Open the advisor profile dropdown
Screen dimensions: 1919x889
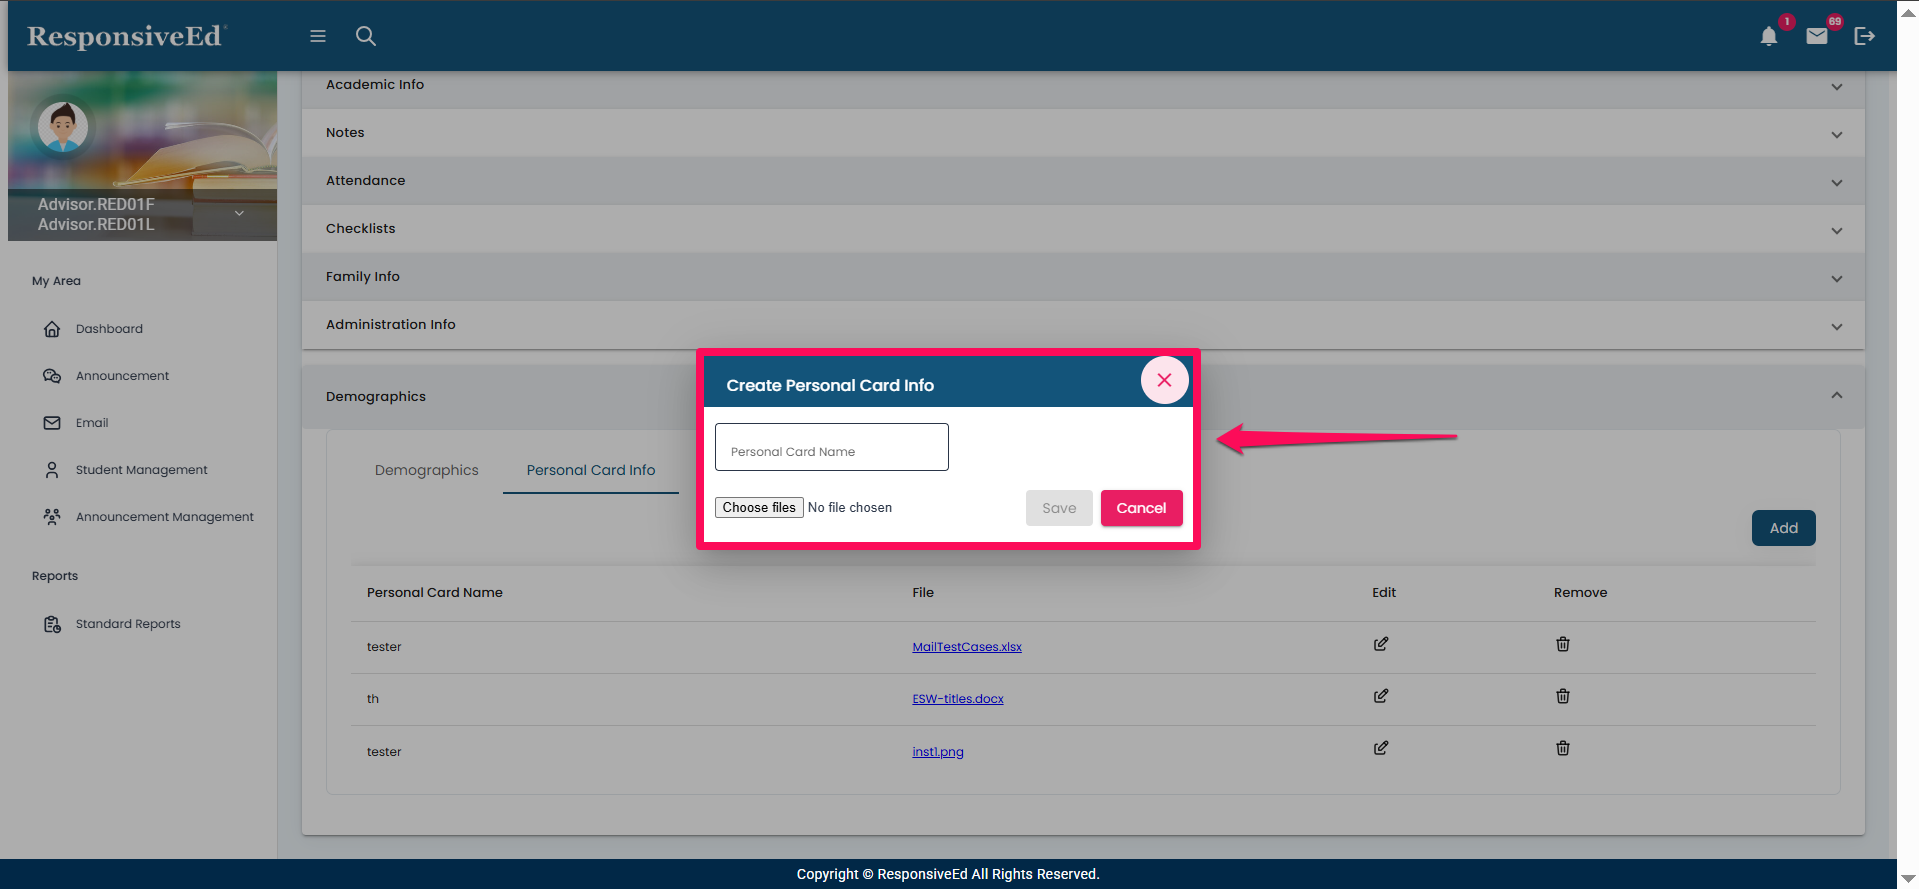pos(239,213)
